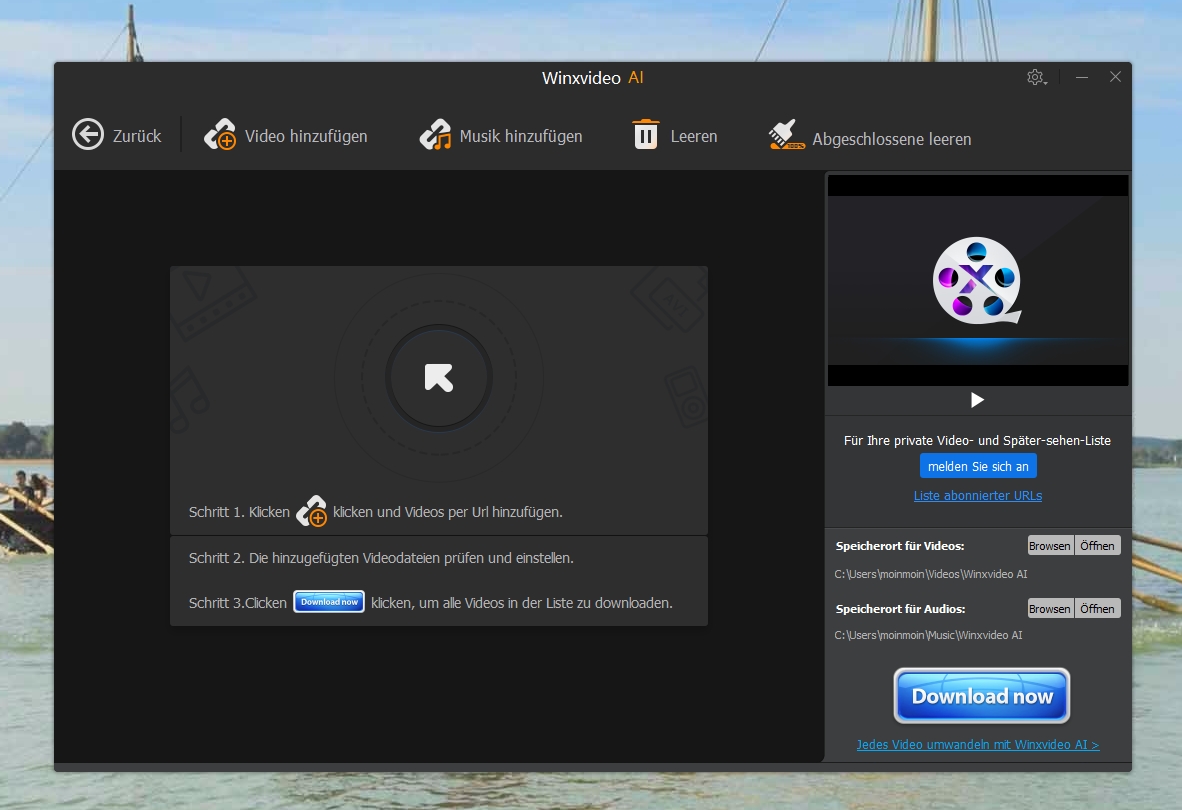
Task: Click Öffnen for Speicherort für Videos
Action: pos(1098,546)
